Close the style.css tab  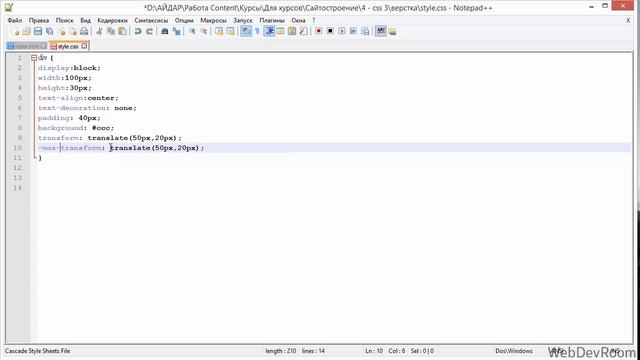tap(84, 46)
